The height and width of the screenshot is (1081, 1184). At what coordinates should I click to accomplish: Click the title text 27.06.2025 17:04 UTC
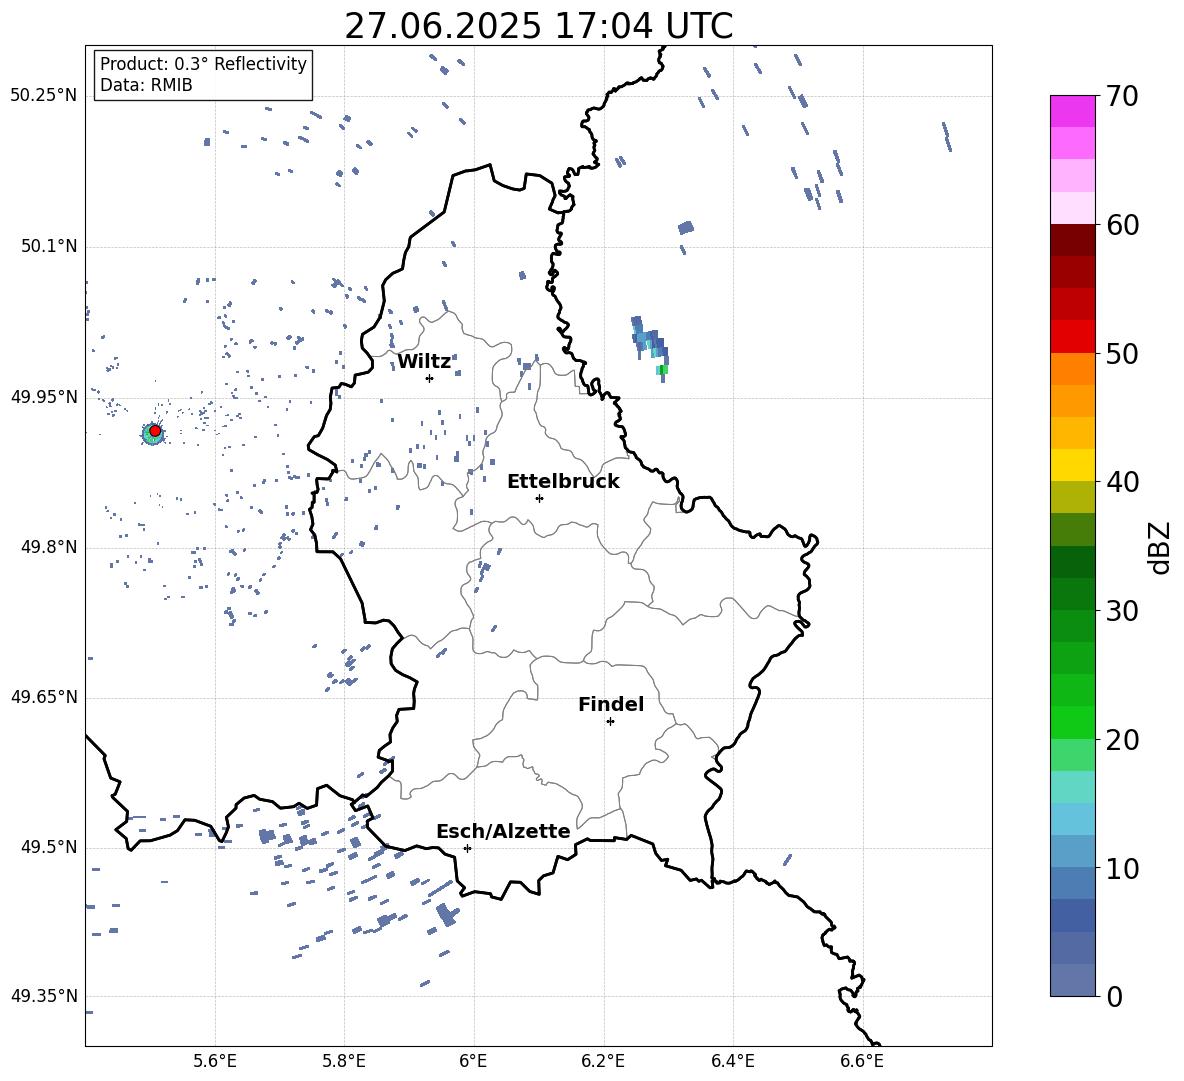(538, 26)
